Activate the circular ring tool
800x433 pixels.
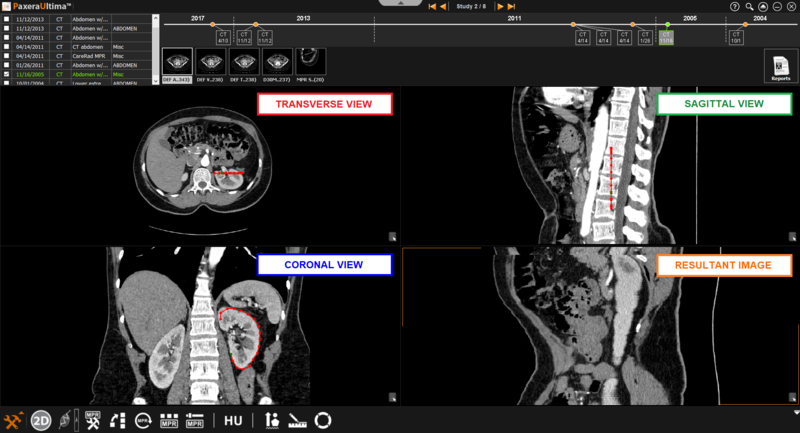[323, 420]
